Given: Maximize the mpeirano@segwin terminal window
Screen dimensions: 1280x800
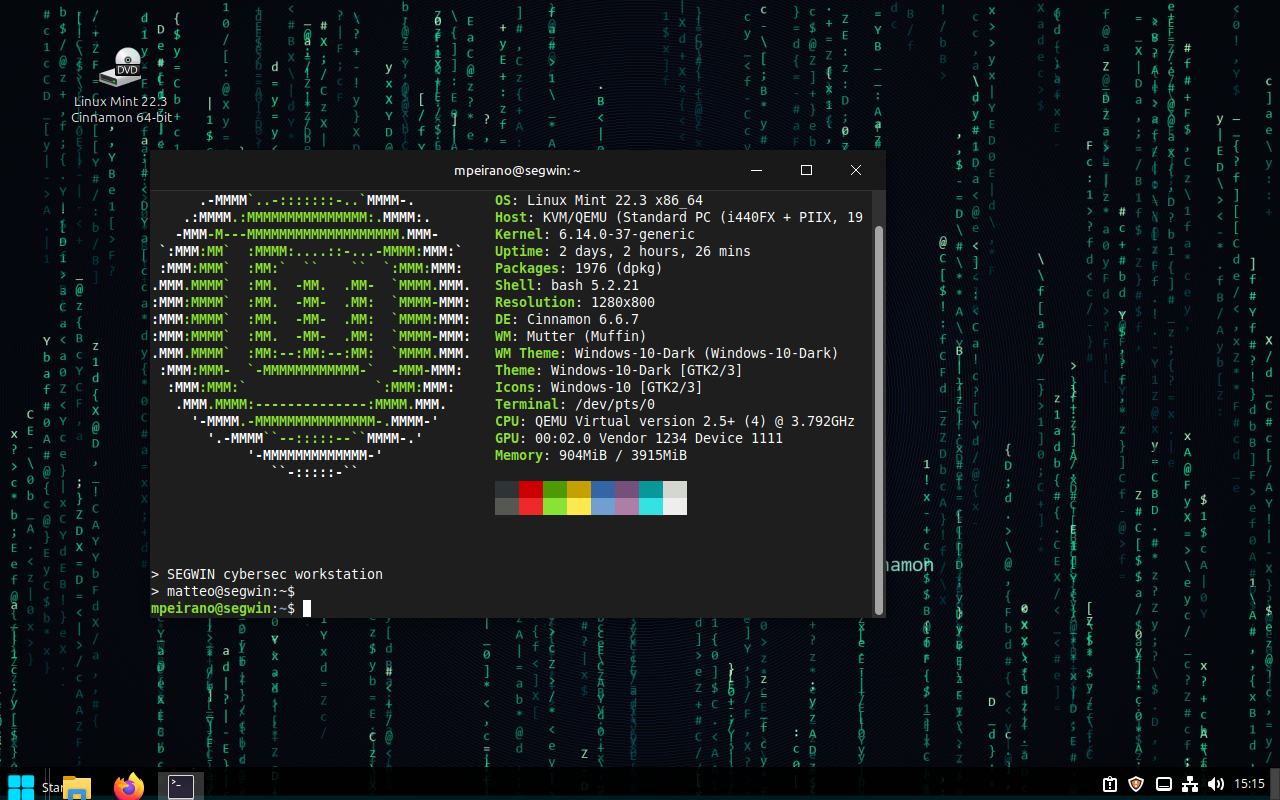Looking at the screenshot, I should click(806, 170).
